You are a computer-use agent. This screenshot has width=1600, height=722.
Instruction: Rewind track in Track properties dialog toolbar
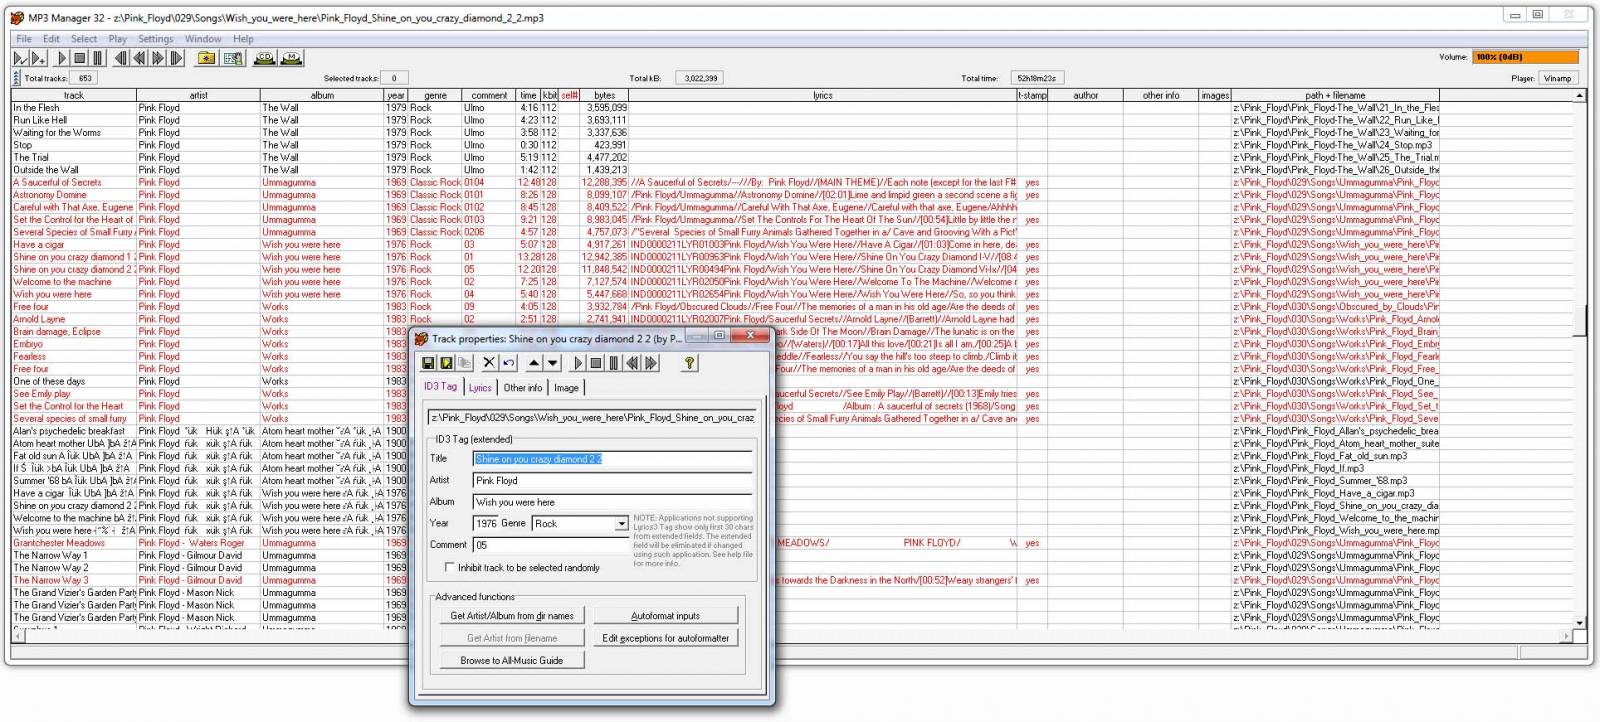(632, 363)
